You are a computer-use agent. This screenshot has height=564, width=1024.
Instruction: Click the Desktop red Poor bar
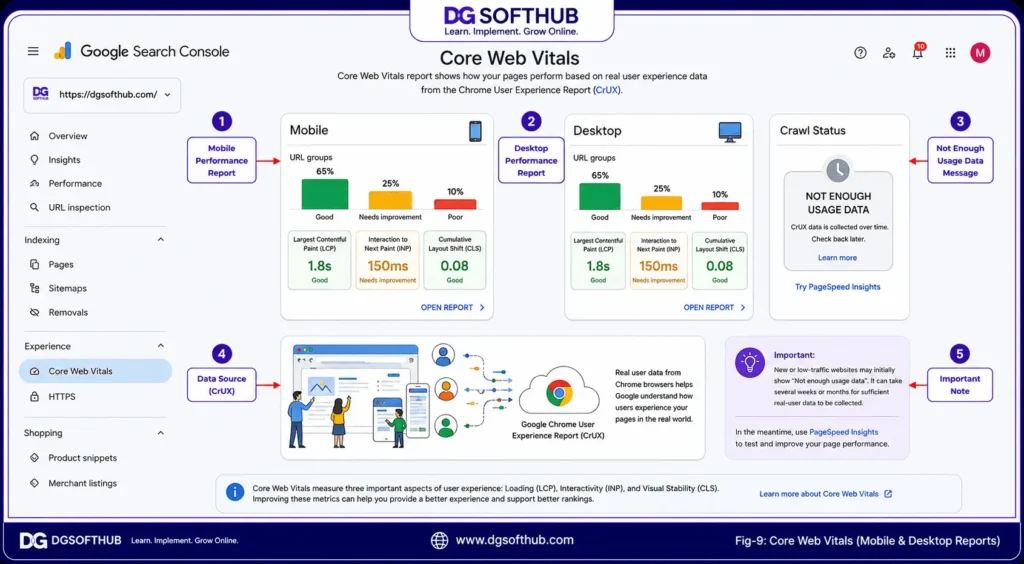(x=720, y=206)
